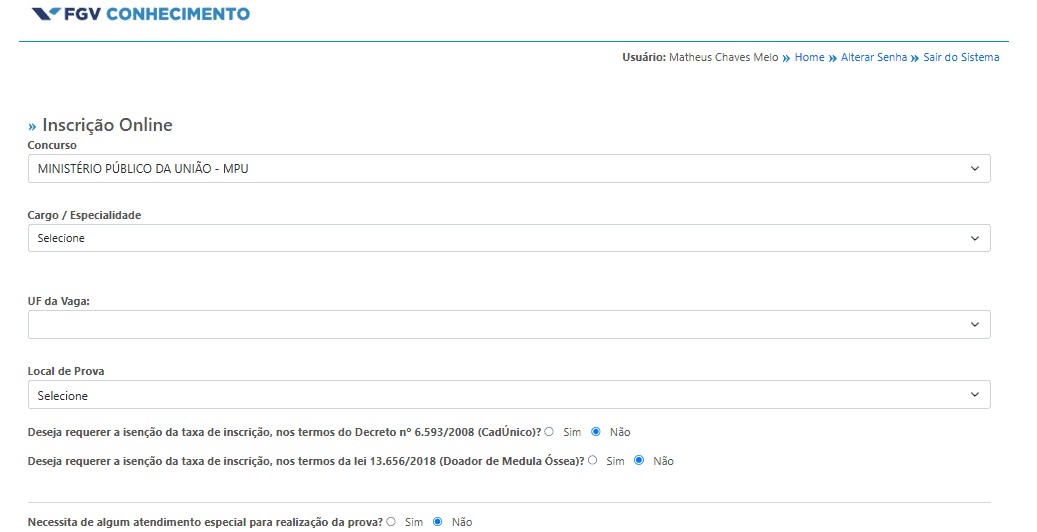Click the lei 13.656/2018 question text
This screenshot has height=532, width=1037.
click(x=306, y=461)
